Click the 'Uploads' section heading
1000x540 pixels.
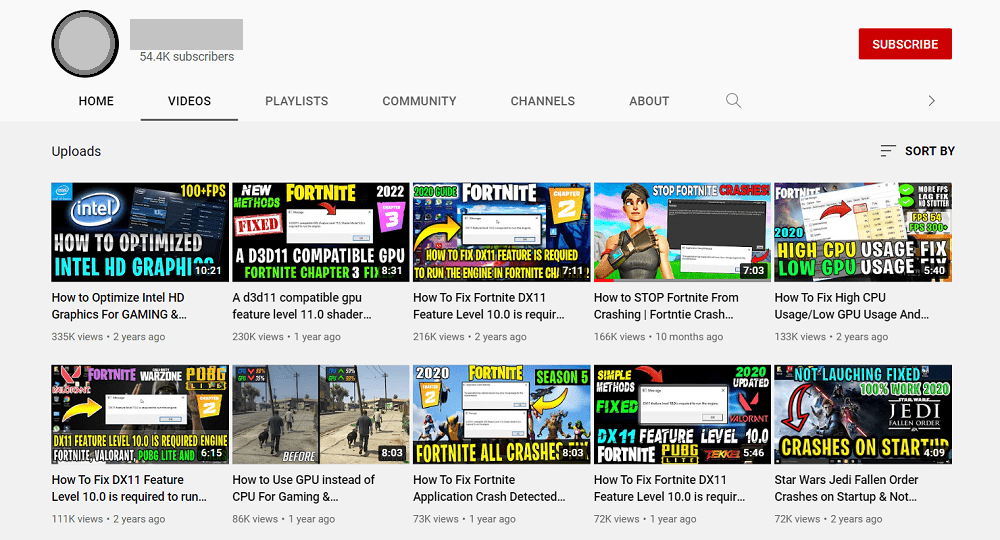coord(76,151)
